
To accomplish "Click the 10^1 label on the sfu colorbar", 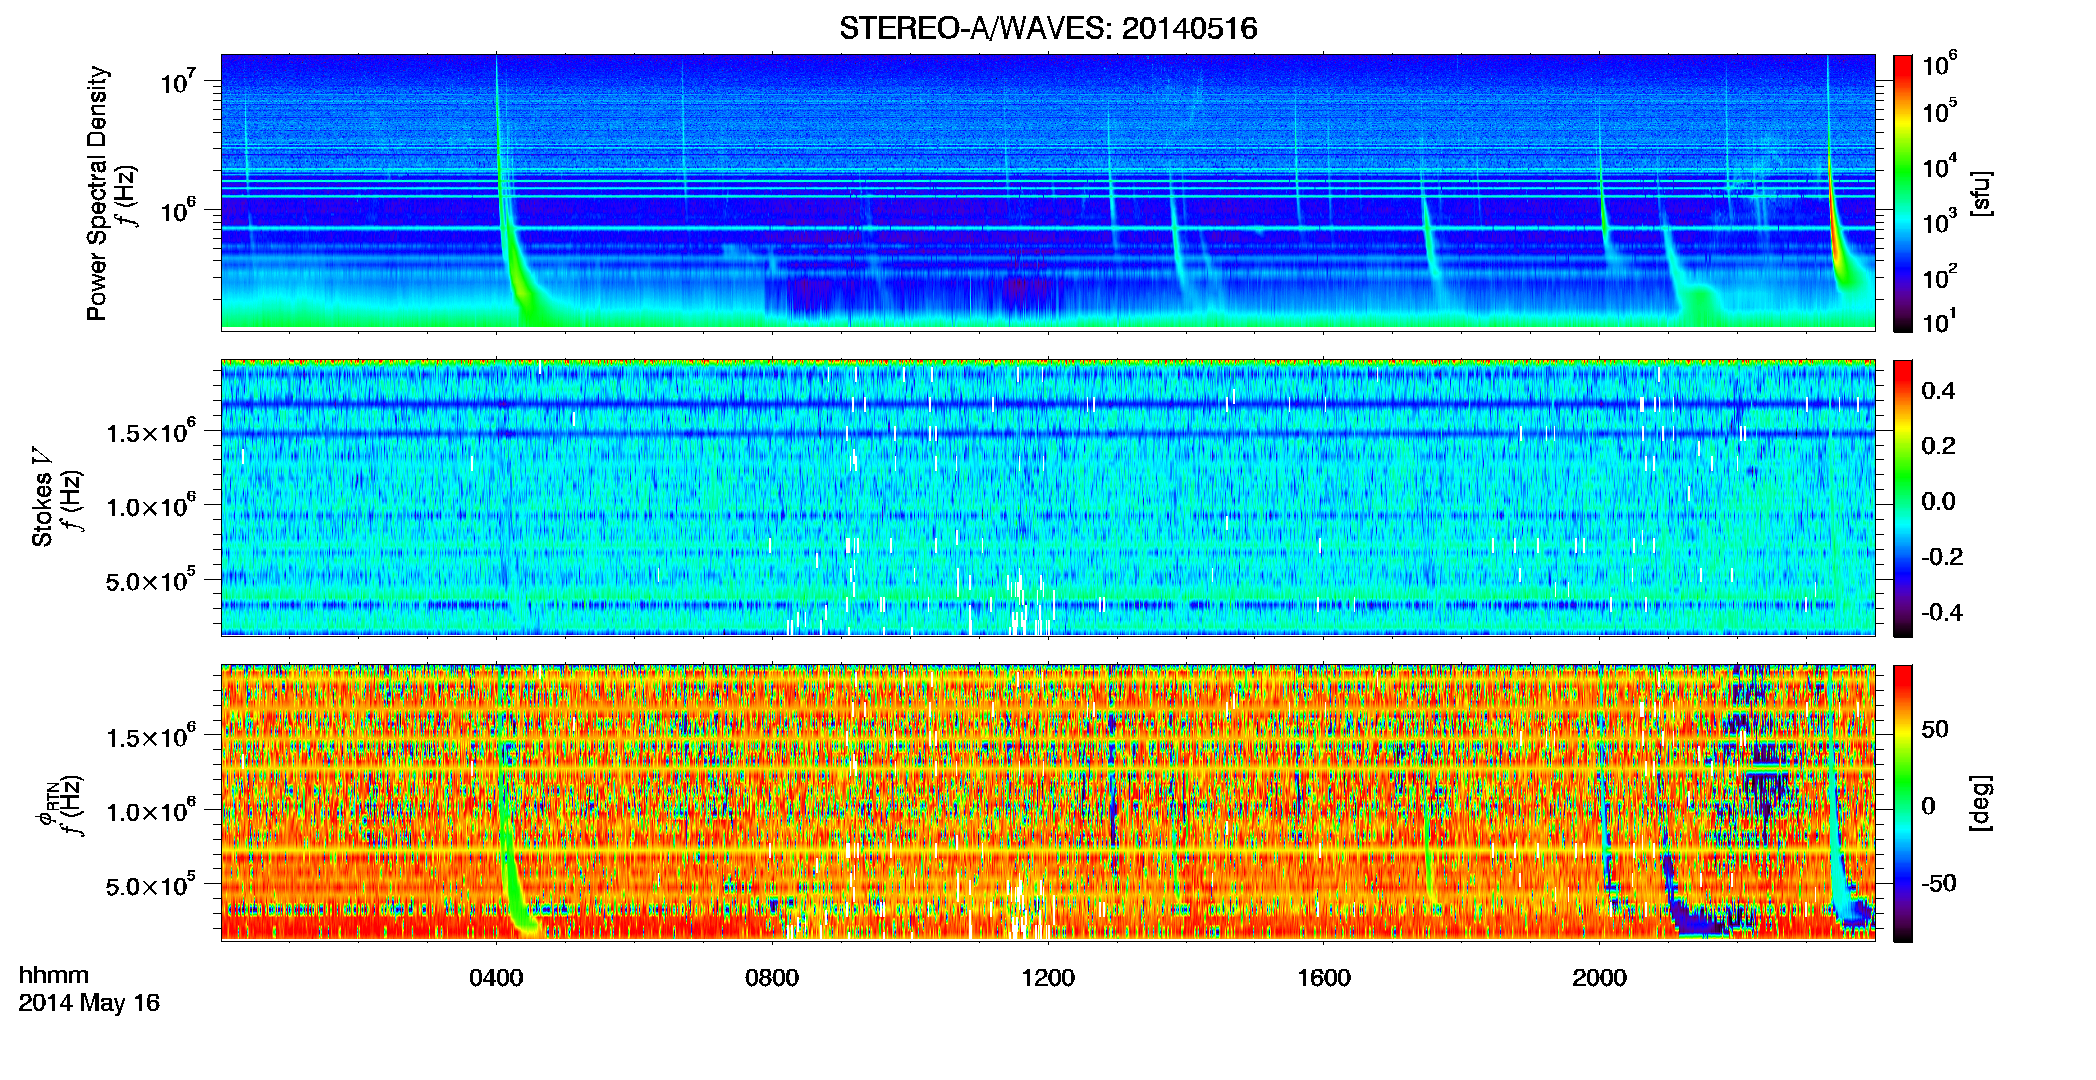I will click(1939, 321).
